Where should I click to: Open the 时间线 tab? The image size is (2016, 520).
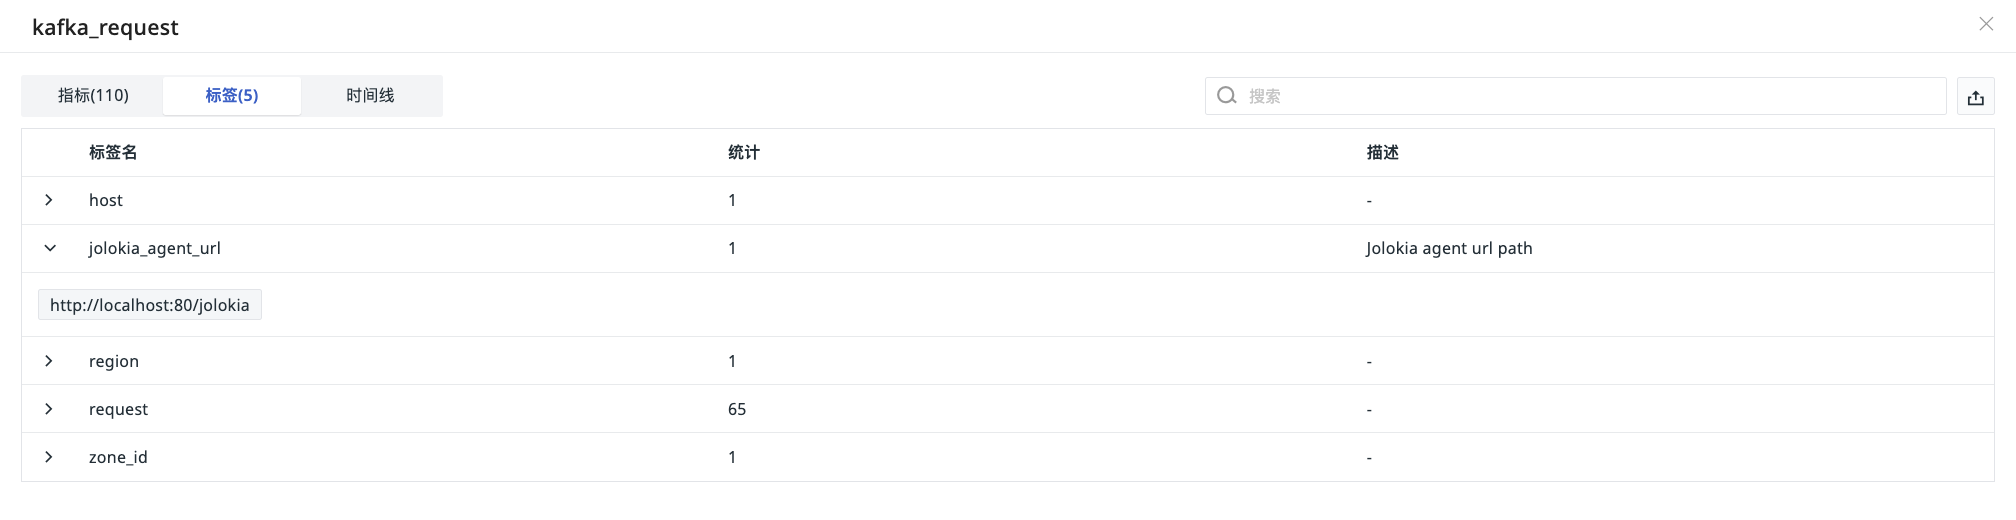[370, 96]
